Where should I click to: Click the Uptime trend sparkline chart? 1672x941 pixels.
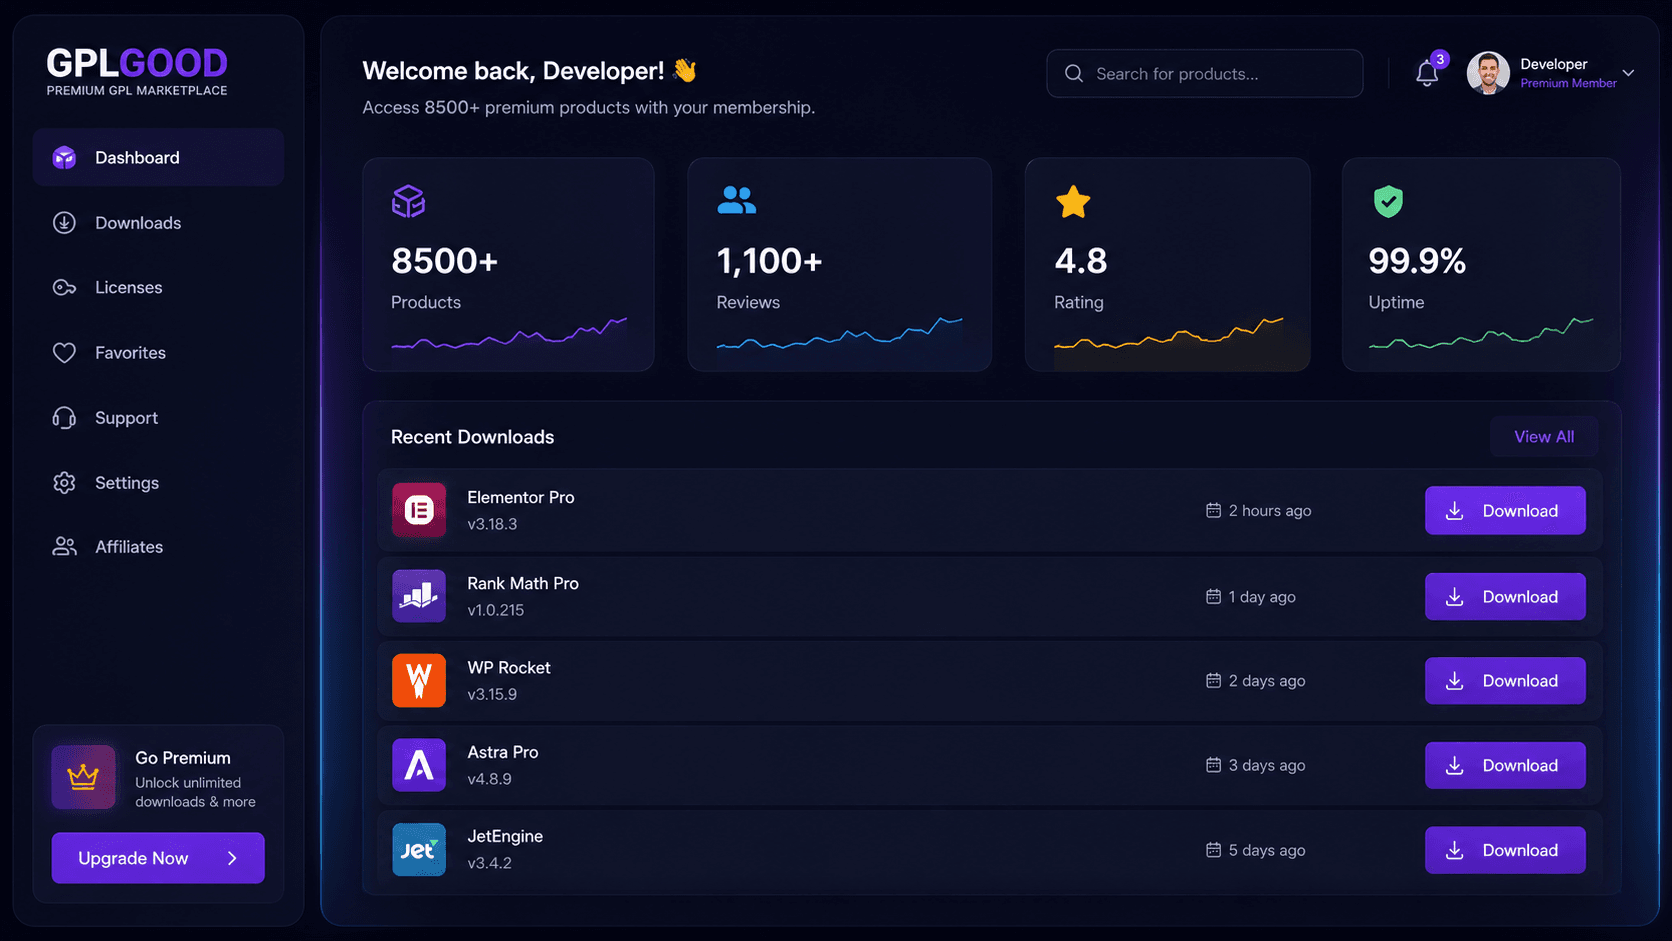(x=1481, y=333)
